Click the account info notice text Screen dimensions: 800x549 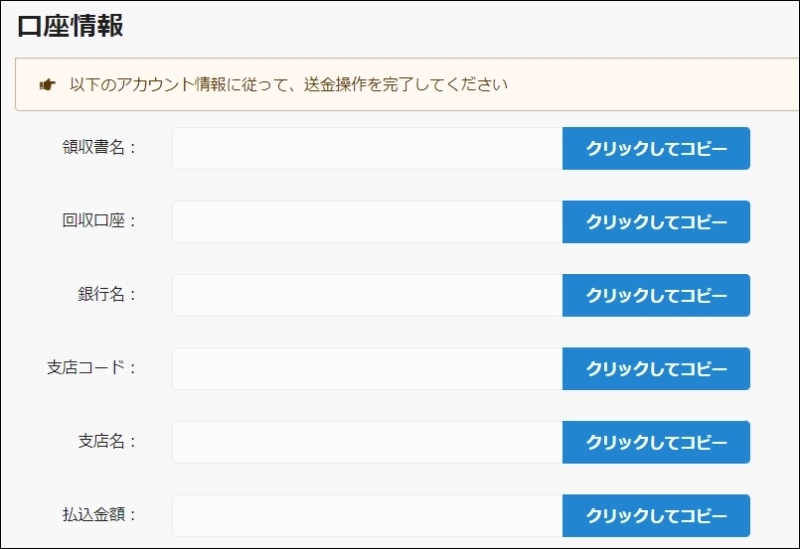click(289, 85)
